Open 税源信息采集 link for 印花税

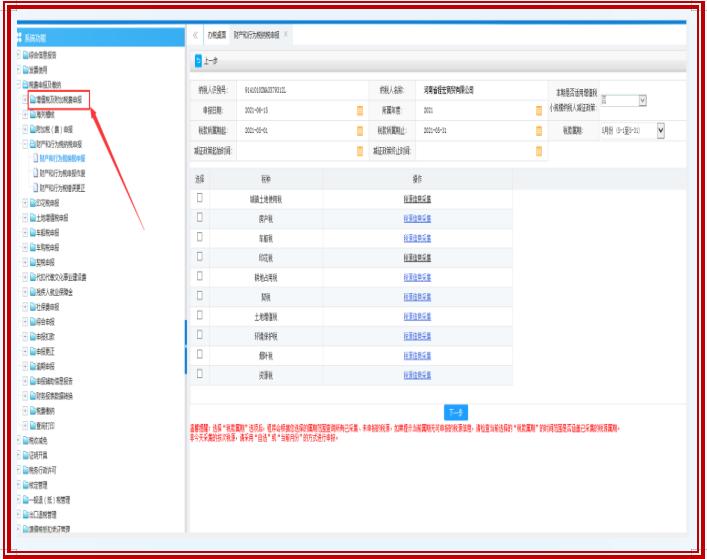(417, 258)
